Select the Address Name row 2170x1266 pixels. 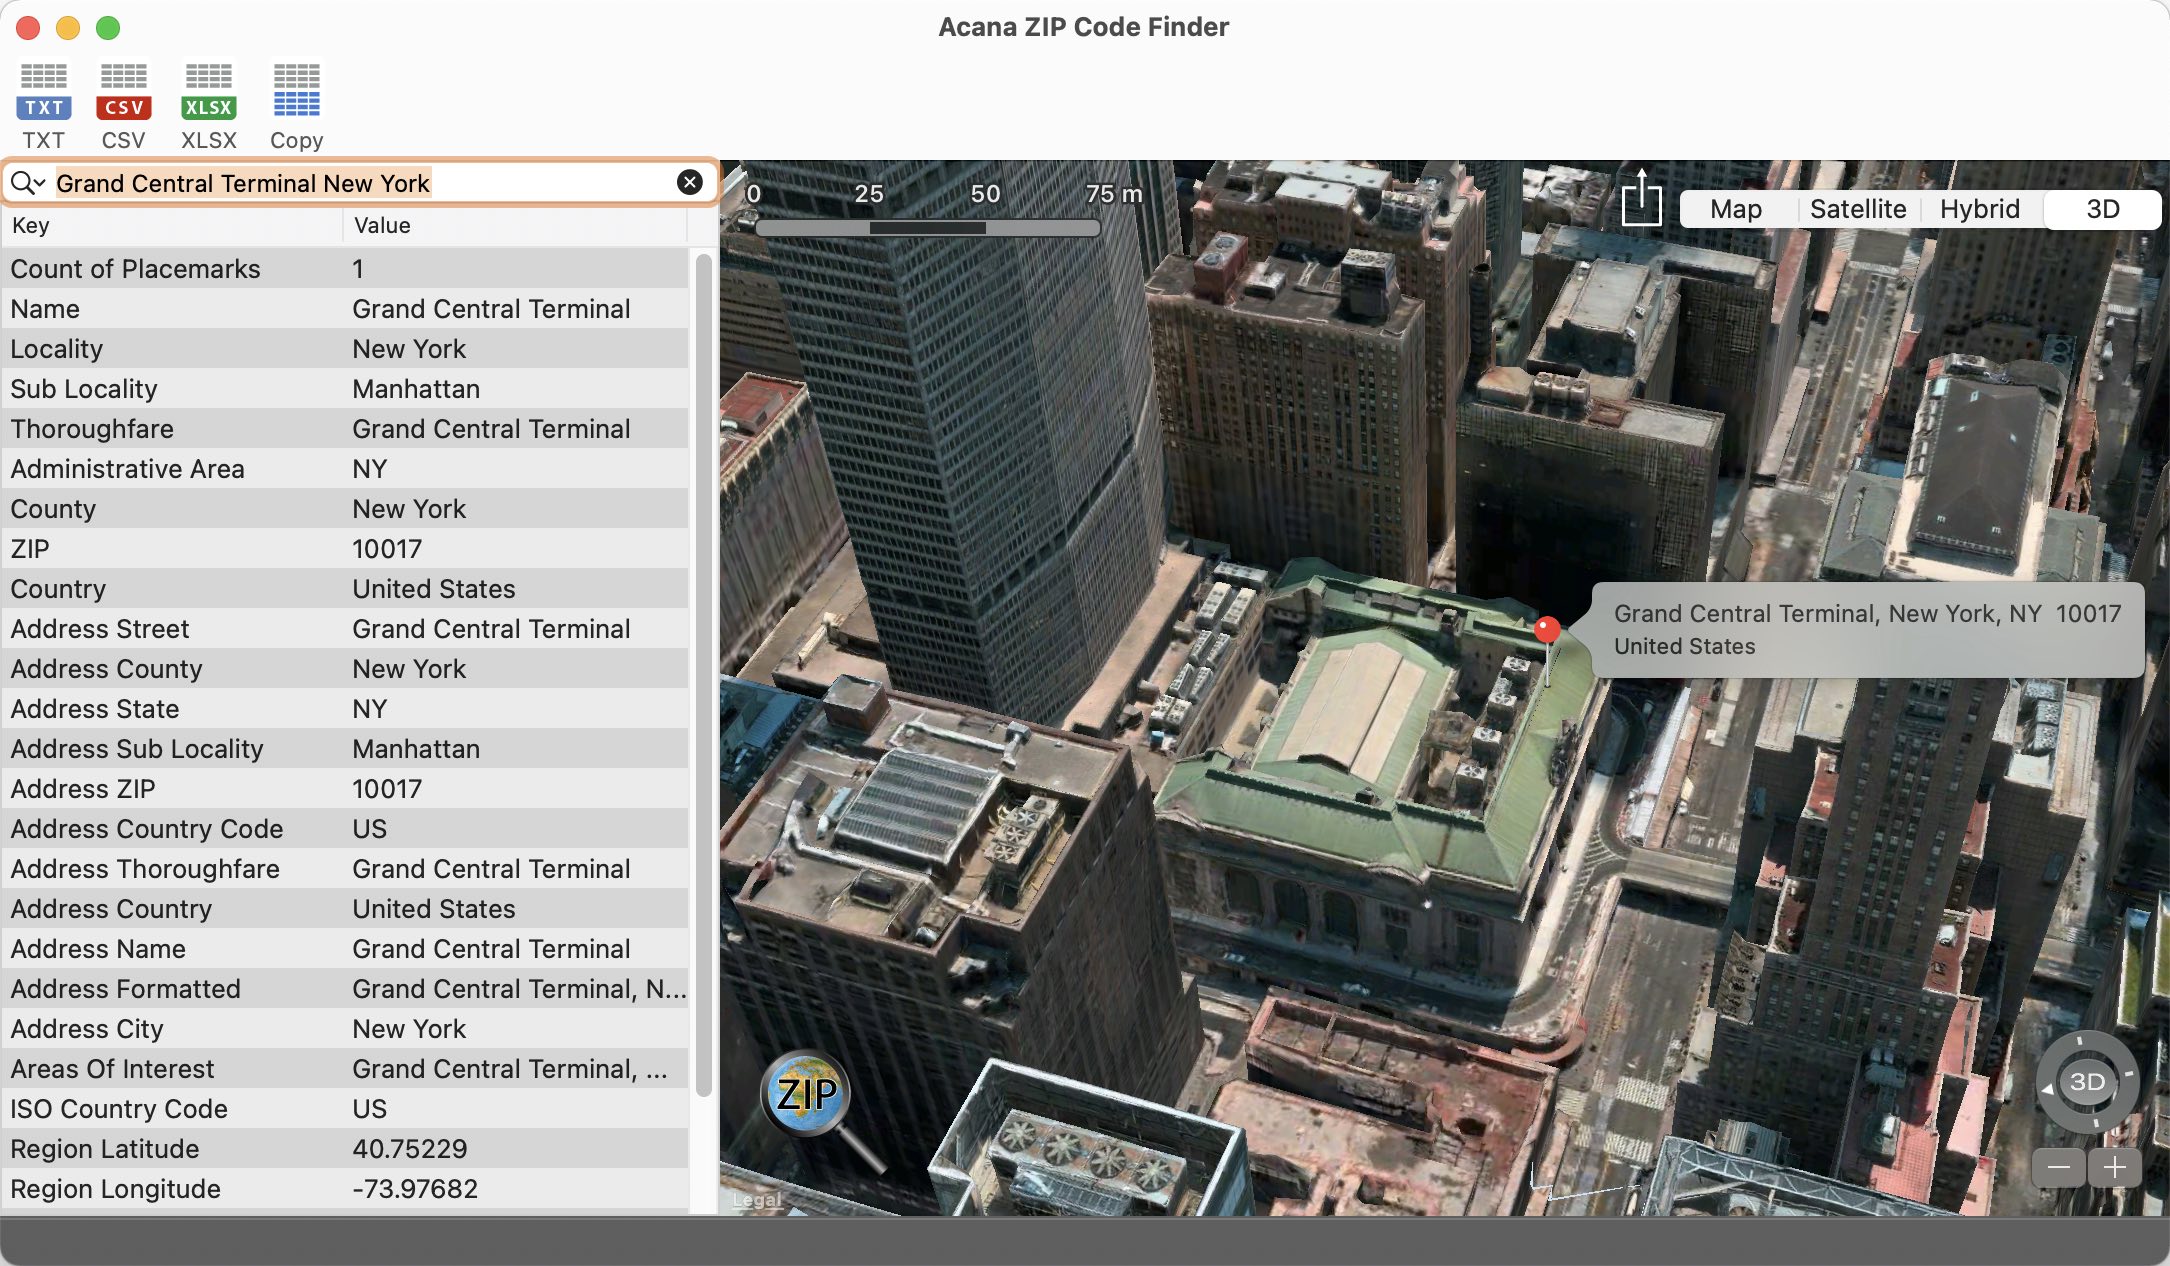[x=345, y=949]
